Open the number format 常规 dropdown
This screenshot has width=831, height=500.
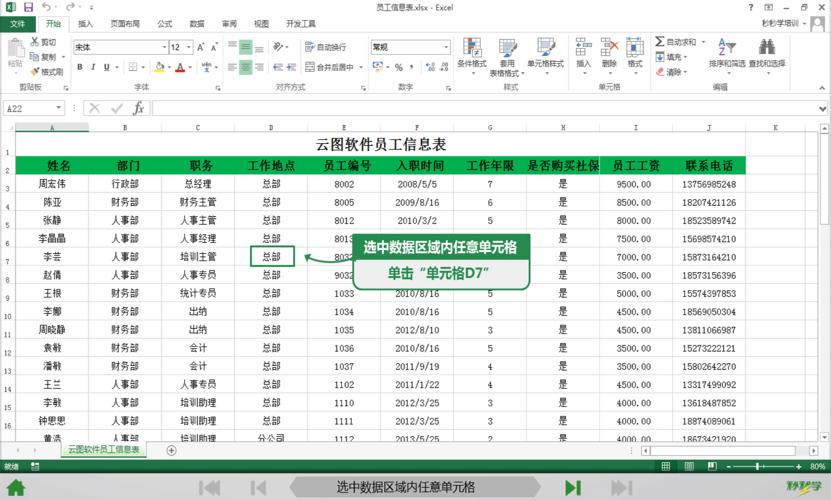pyautogui.click(x=446, y=47)
